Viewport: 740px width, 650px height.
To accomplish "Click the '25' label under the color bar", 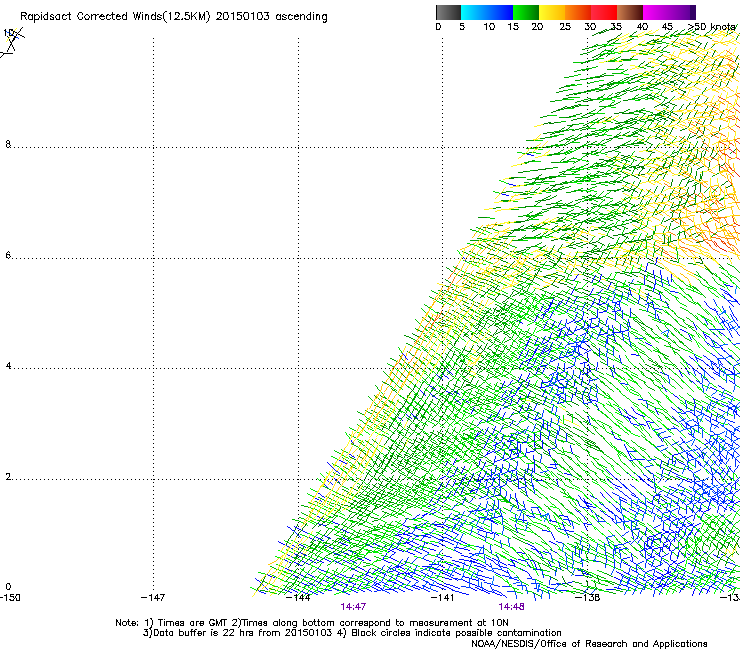I will 565,27.
